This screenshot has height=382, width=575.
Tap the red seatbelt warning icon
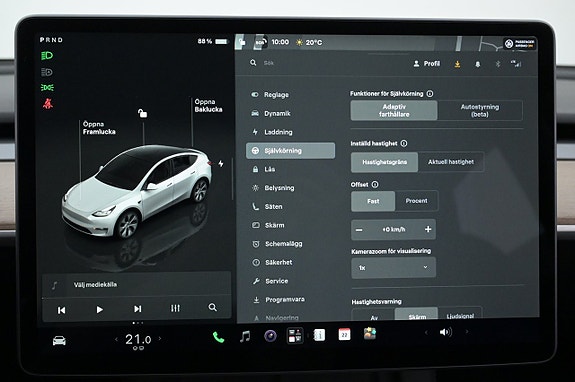click(48, 104)
